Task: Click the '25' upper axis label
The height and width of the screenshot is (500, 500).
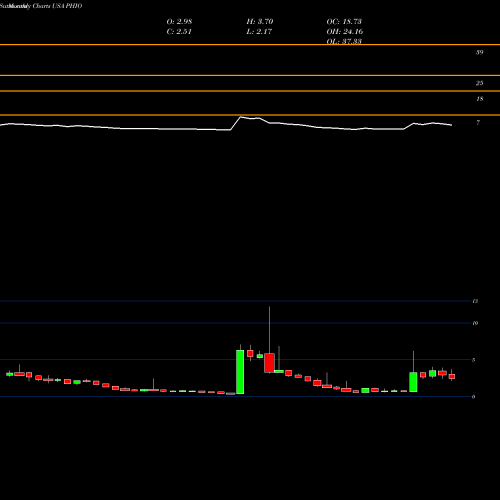Action: click(479, 83)
